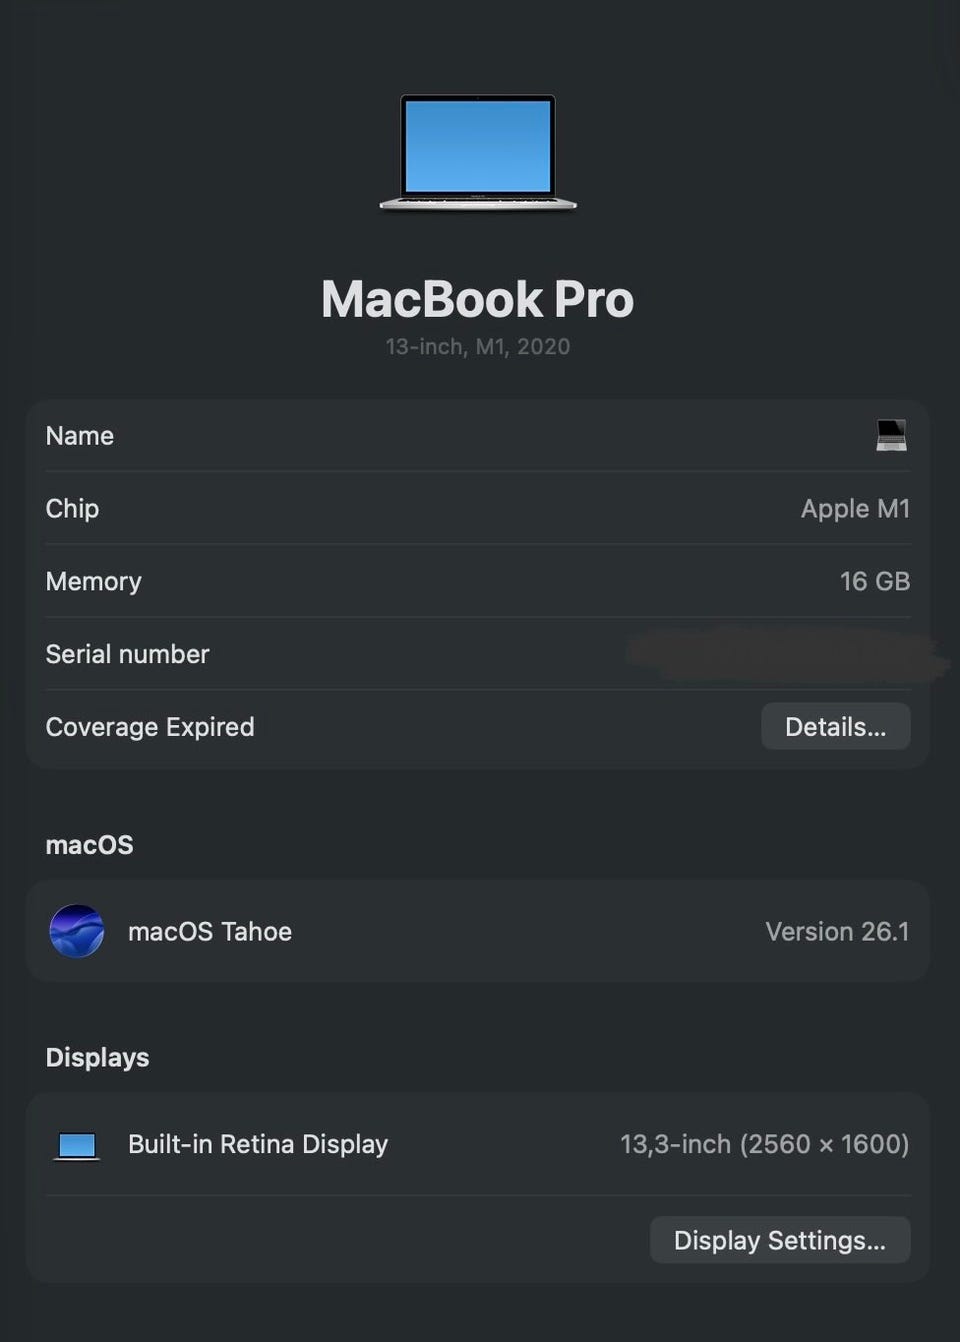This screenshot has width=960, height=1342.
Task: Click the Serial number label
Action: (x=127, y=654)
